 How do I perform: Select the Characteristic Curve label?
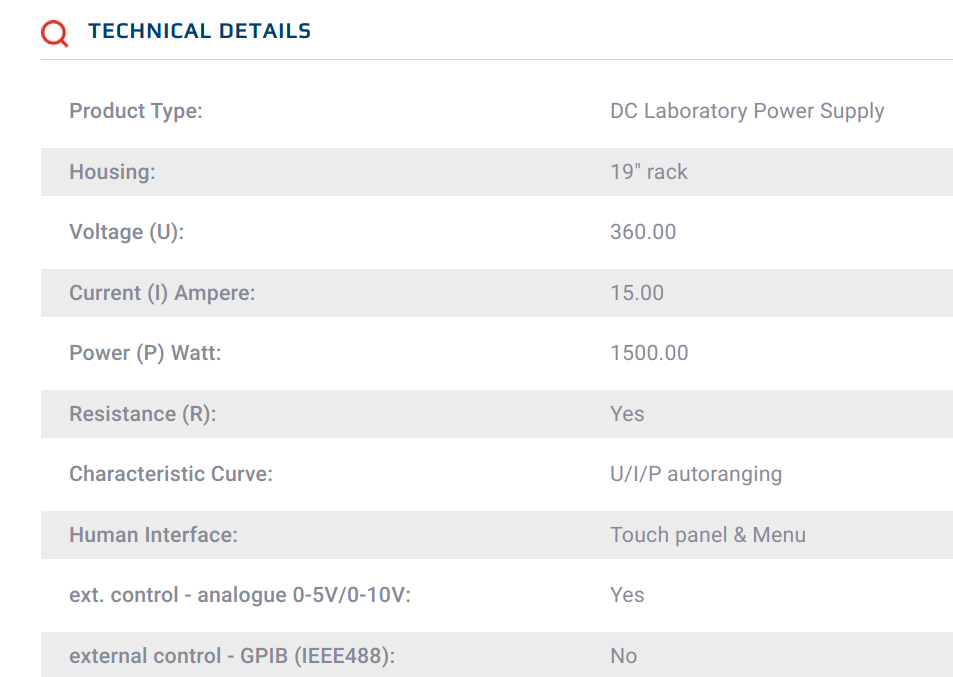pos(171,473)
